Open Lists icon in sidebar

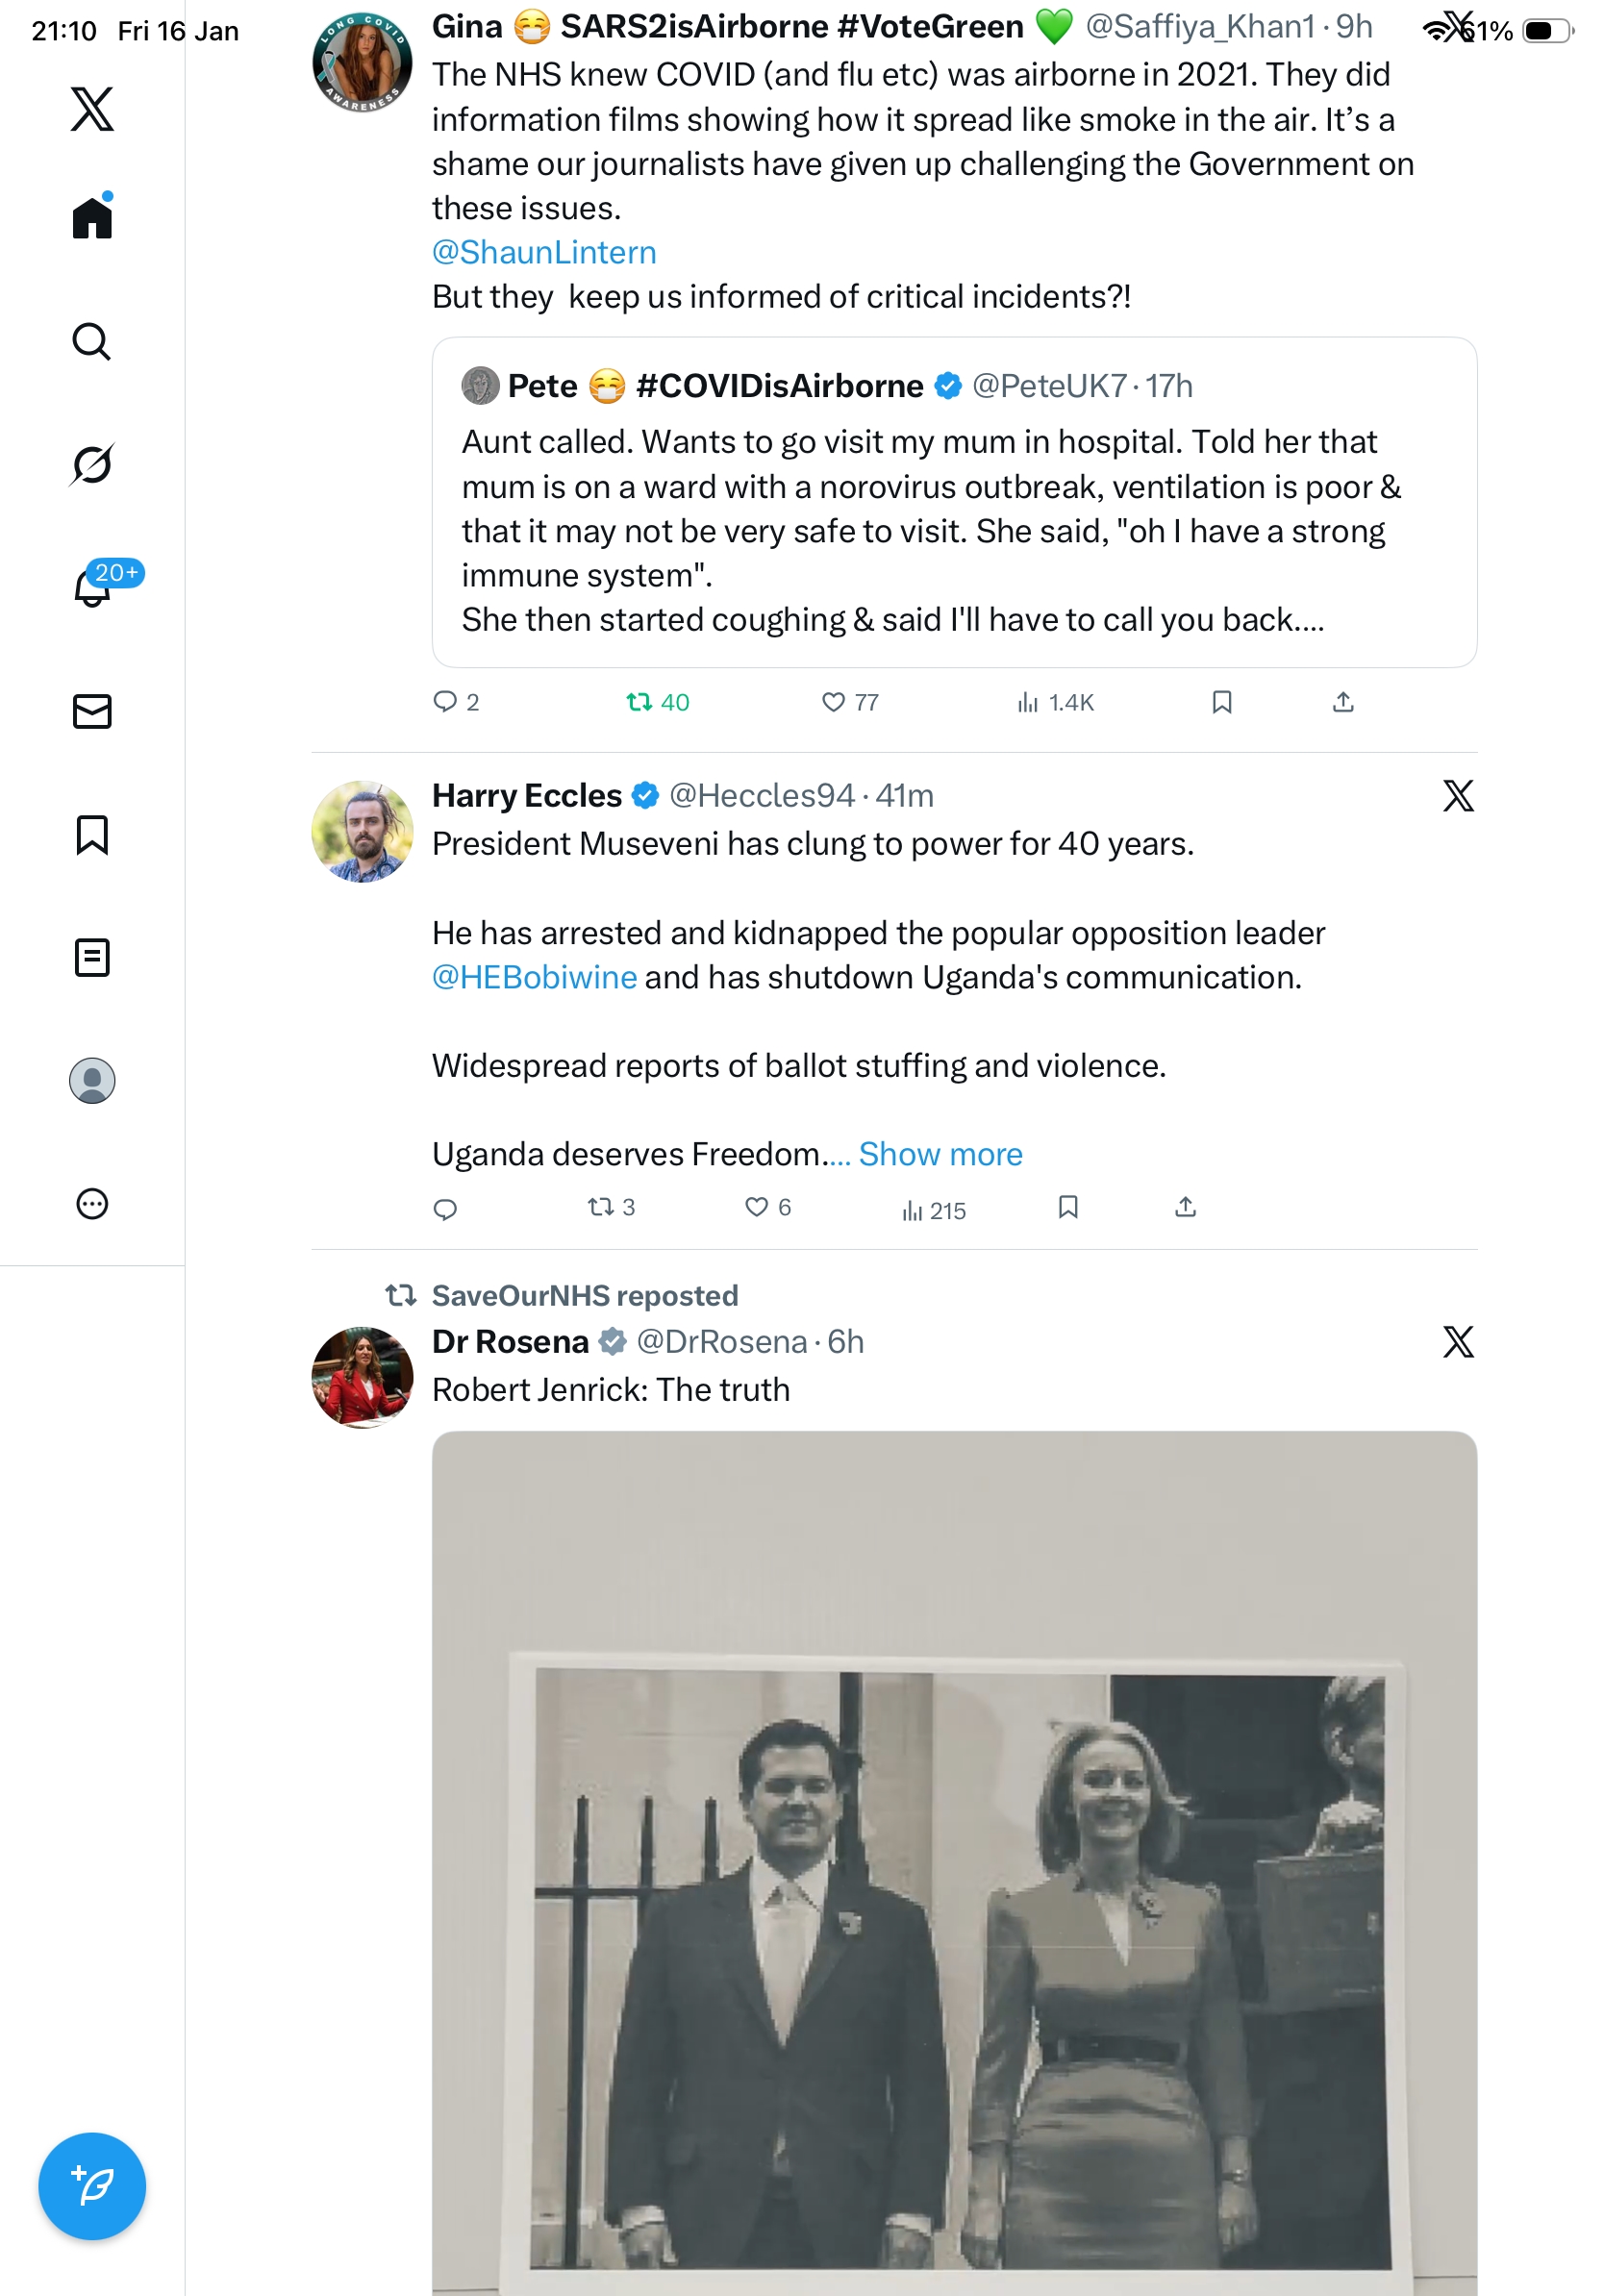pos(92,957)
